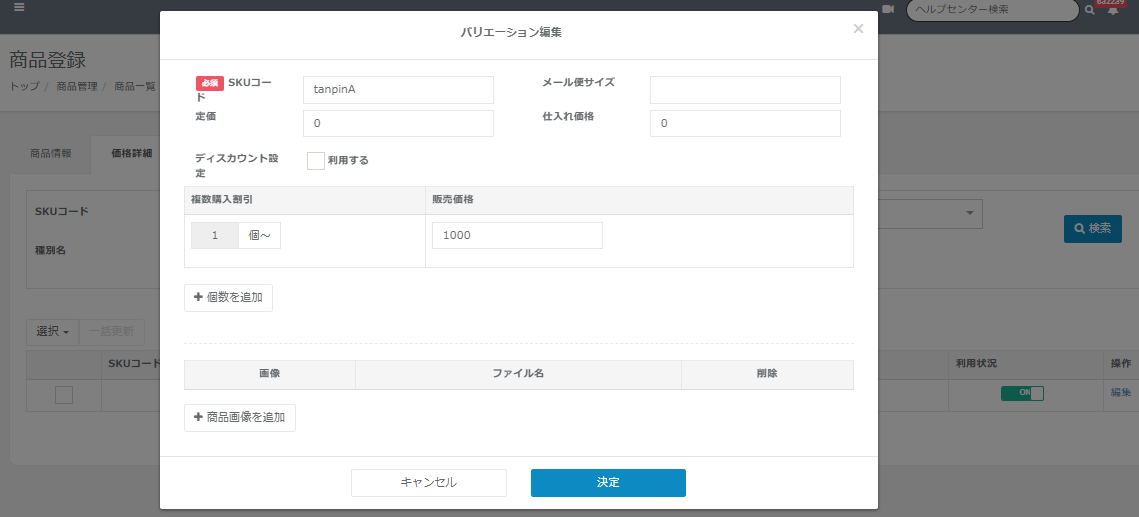The image size is (1139, 517).
Task: Enable the 利用する discount checkbox
Action: coord(316,161)
